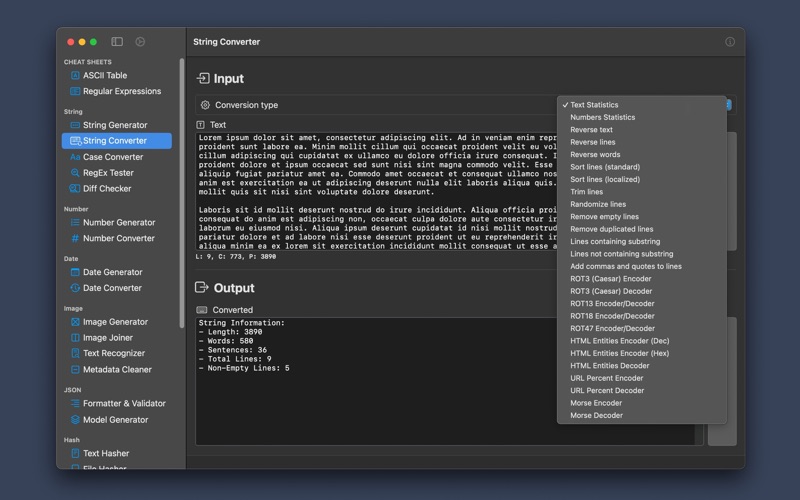This screenshot has height=500, width=800.
Task: Click the Text Hasher icon
Action: pyautogui.click(x=75, y=454)
